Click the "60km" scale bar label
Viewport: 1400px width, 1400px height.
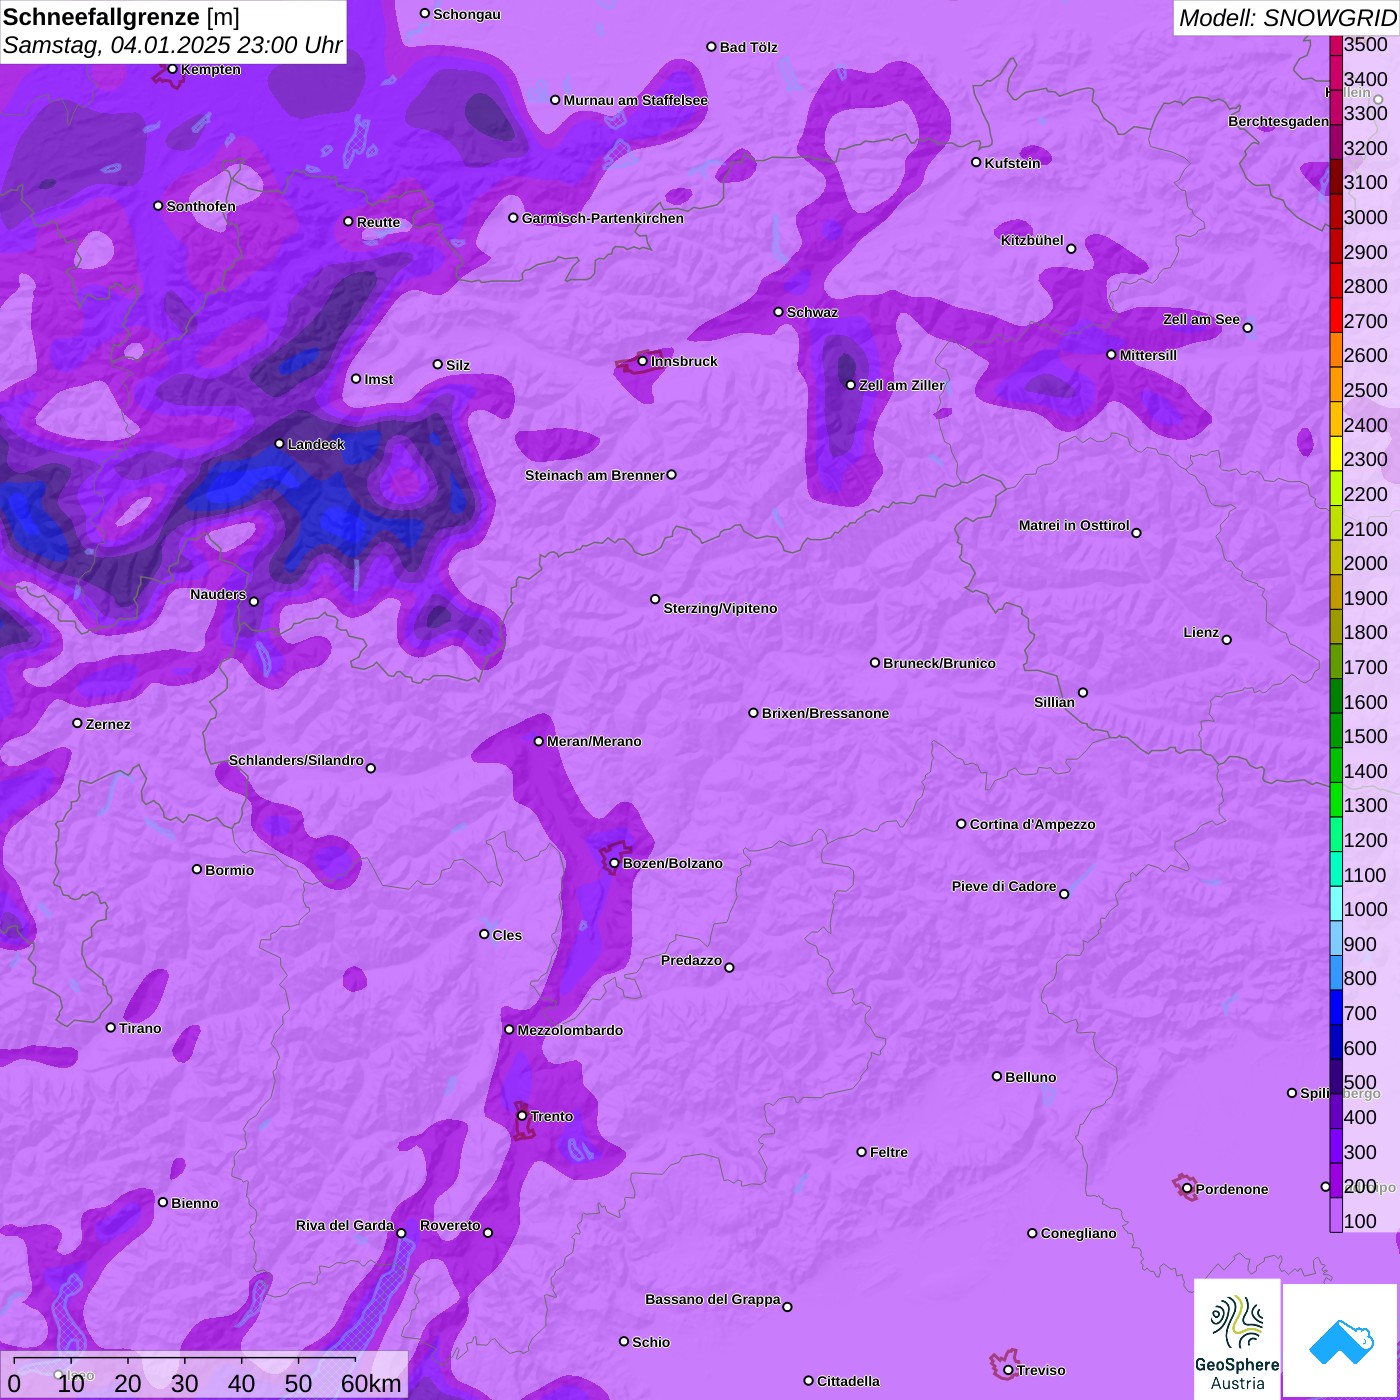(371, 1383)
